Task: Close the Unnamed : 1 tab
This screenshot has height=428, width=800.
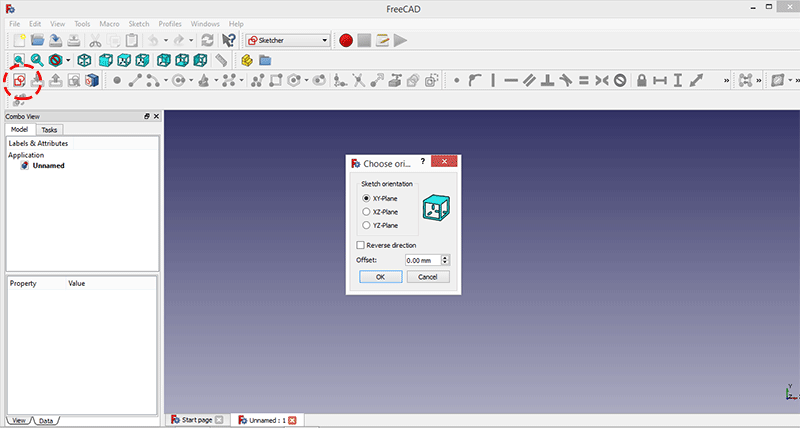Action: pyautogui.click(x=292, y=420)
